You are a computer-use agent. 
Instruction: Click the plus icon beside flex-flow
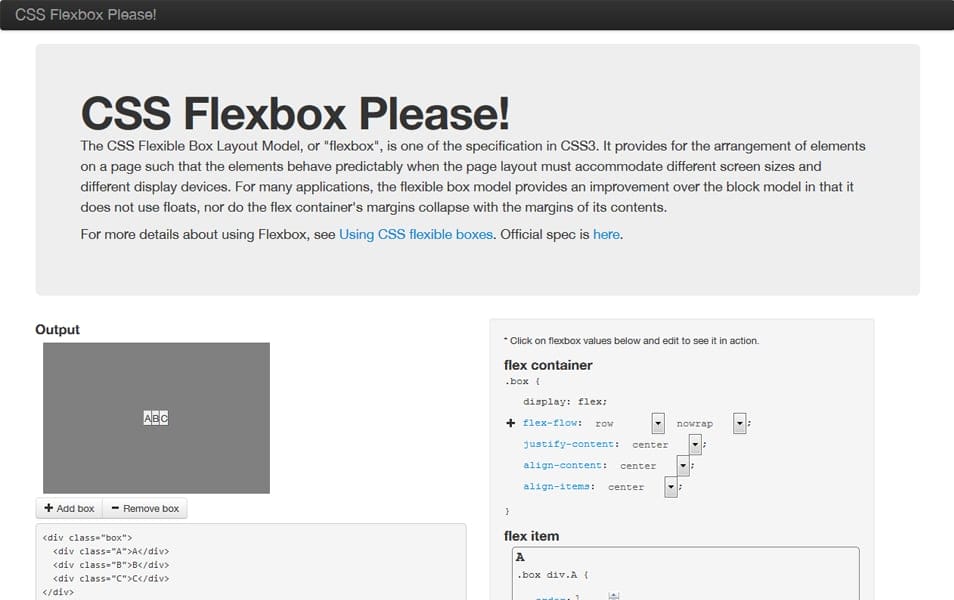[x=510, y=423]
